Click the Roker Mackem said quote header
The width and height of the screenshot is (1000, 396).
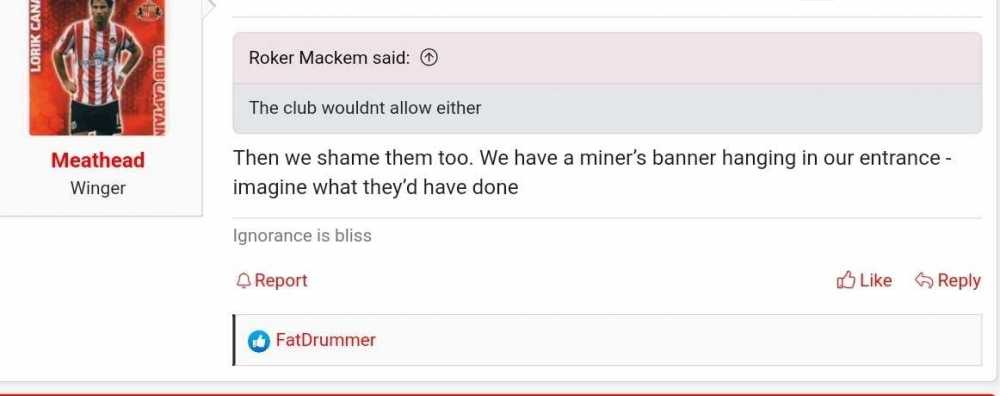tap(607, 58)
